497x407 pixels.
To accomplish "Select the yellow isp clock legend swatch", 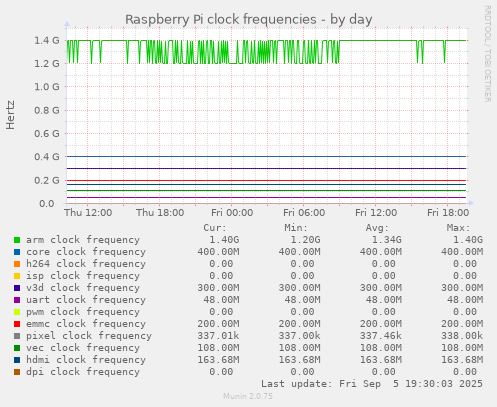I will click(17, 276).
